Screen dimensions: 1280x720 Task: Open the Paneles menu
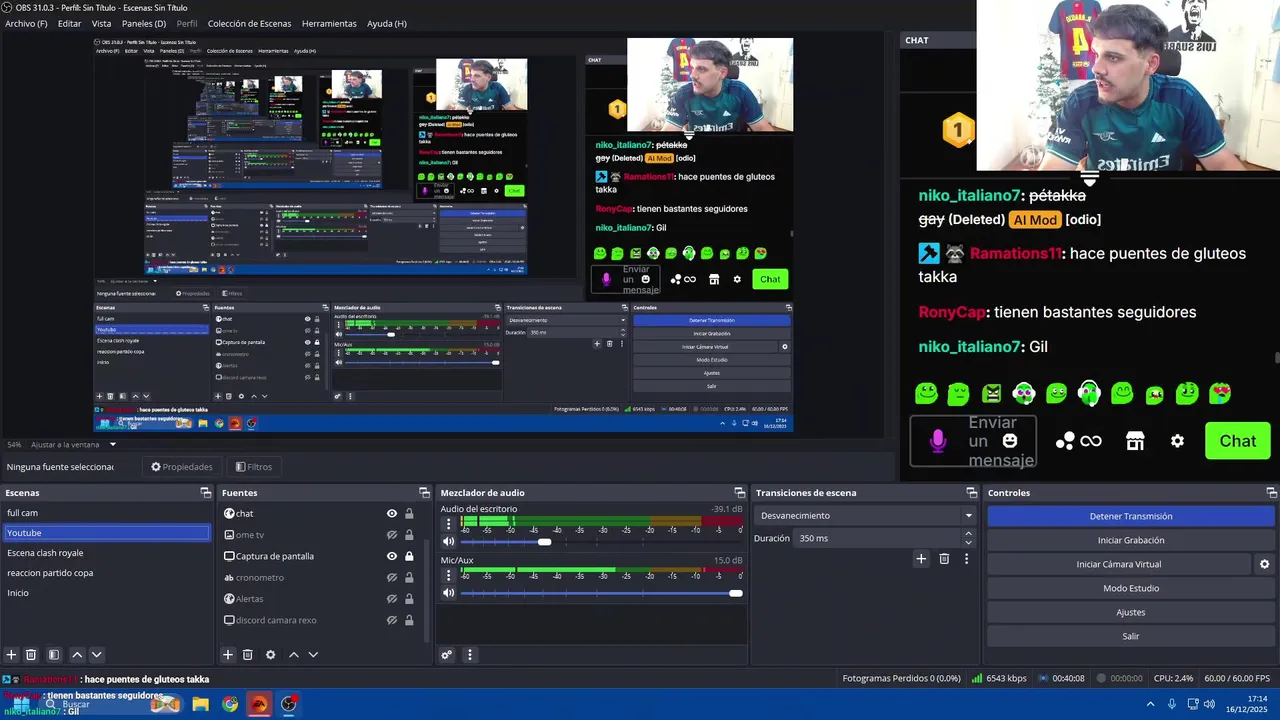[144, 23]
